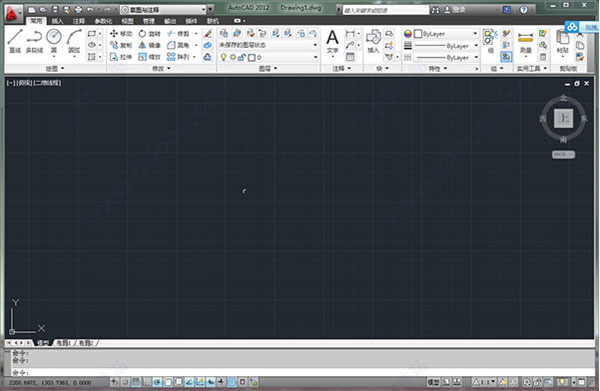Click the Table icon in annotation panel
600x391 pixels.
click(x=350, y=57)
